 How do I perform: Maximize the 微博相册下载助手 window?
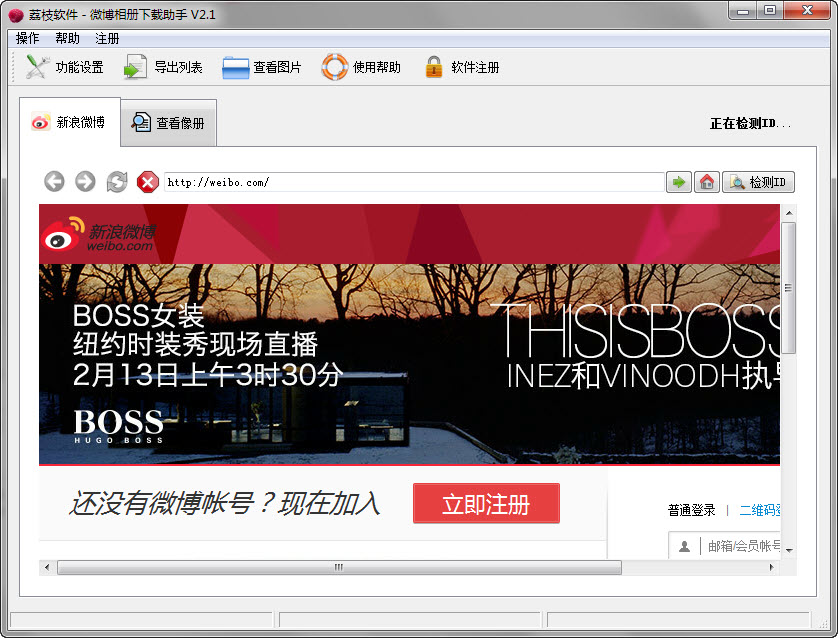[770, 10]
